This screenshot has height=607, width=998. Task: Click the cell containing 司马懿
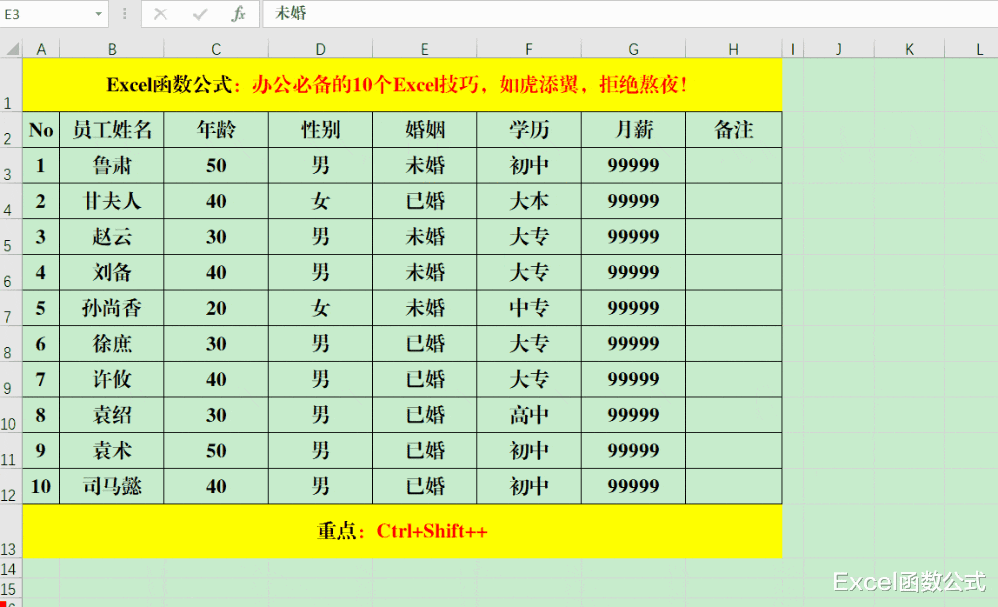coord(111,486)
